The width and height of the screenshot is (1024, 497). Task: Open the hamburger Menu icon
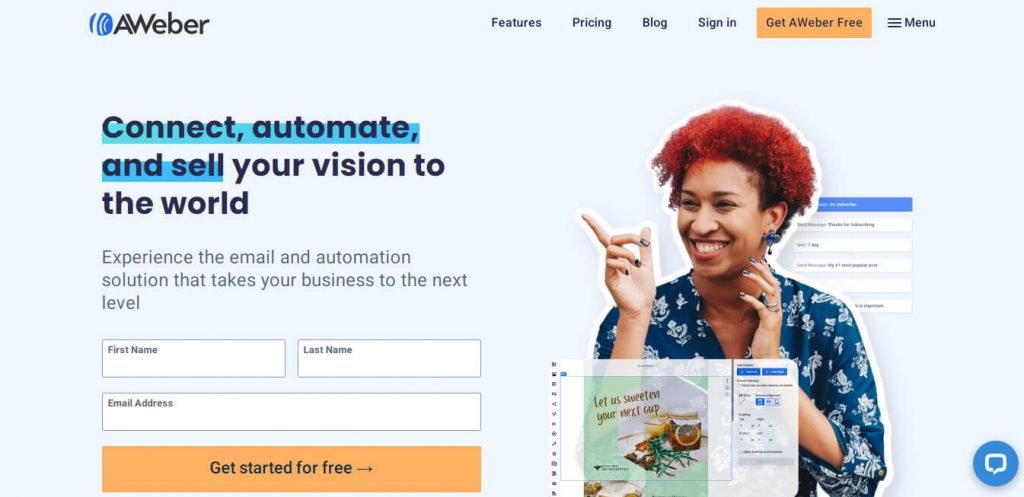pos(894,23)
